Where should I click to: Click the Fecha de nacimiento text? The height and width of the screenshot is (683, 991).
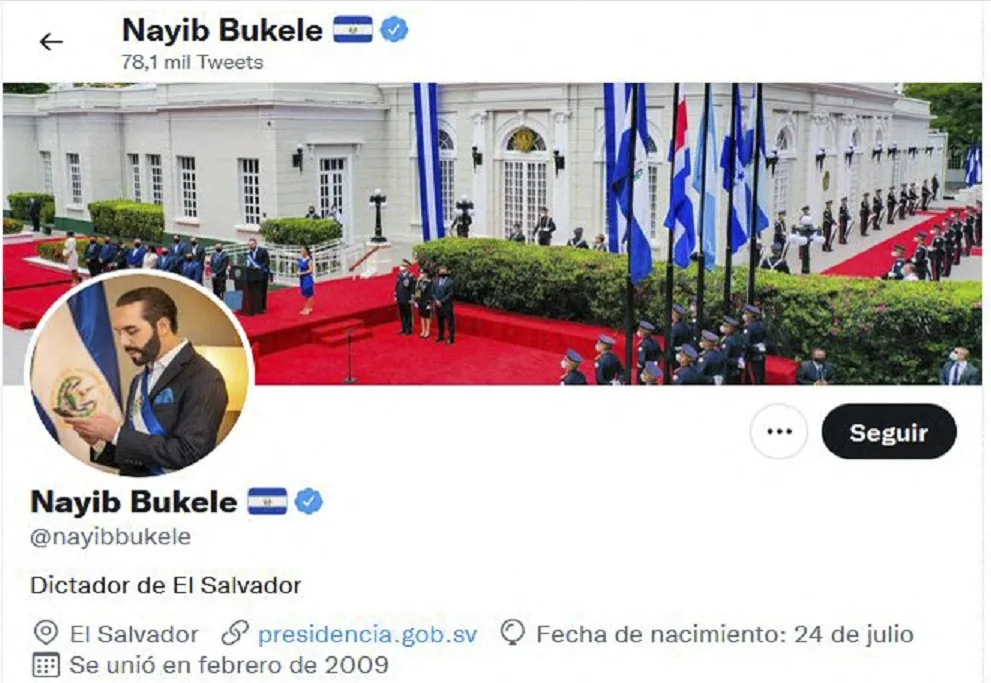[725, 634]
